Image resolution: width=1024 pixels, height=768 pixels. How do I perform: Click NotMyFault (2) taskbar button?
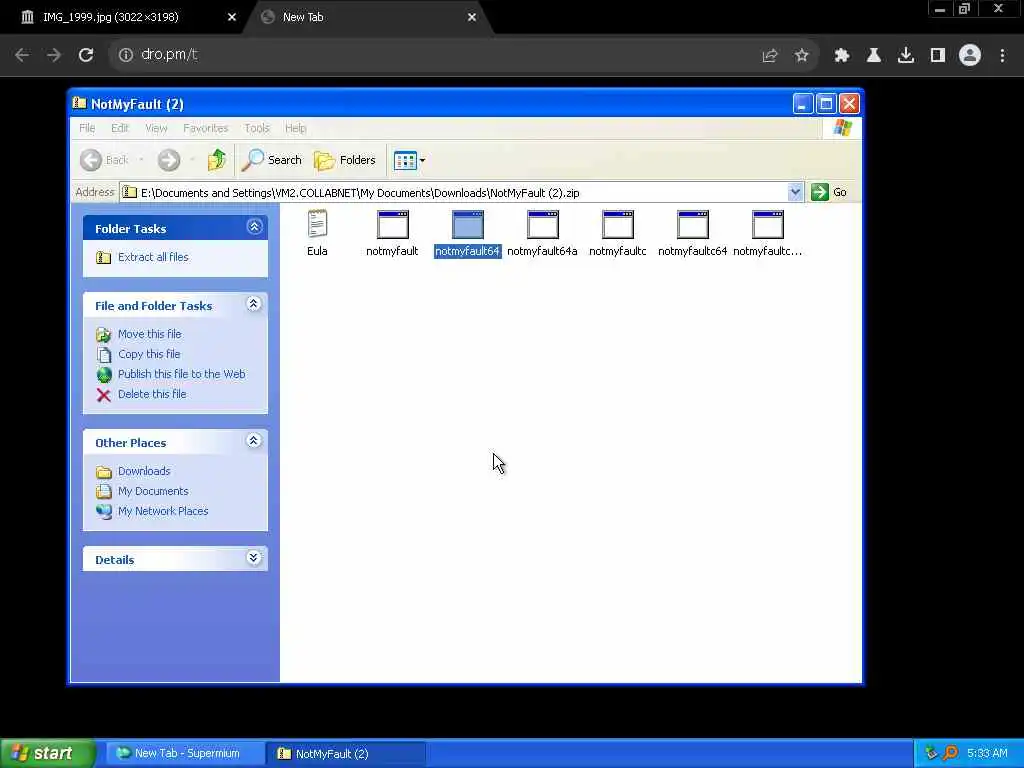coord(345,754)
